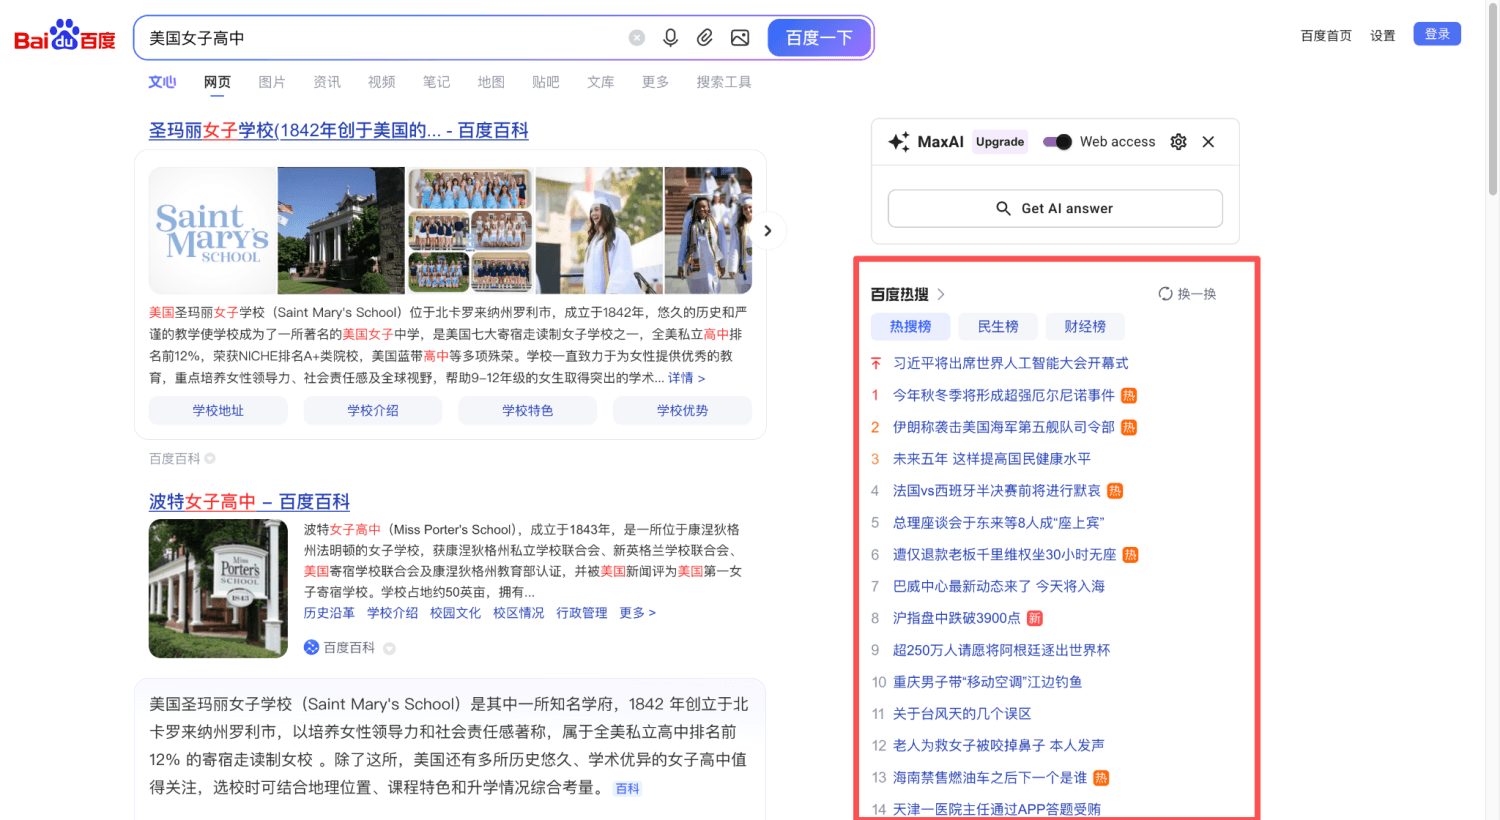The image size is (1500, 820).
Task: Open 校园文化 sublink
Action: pyautogui.click(x=455, y=613)
